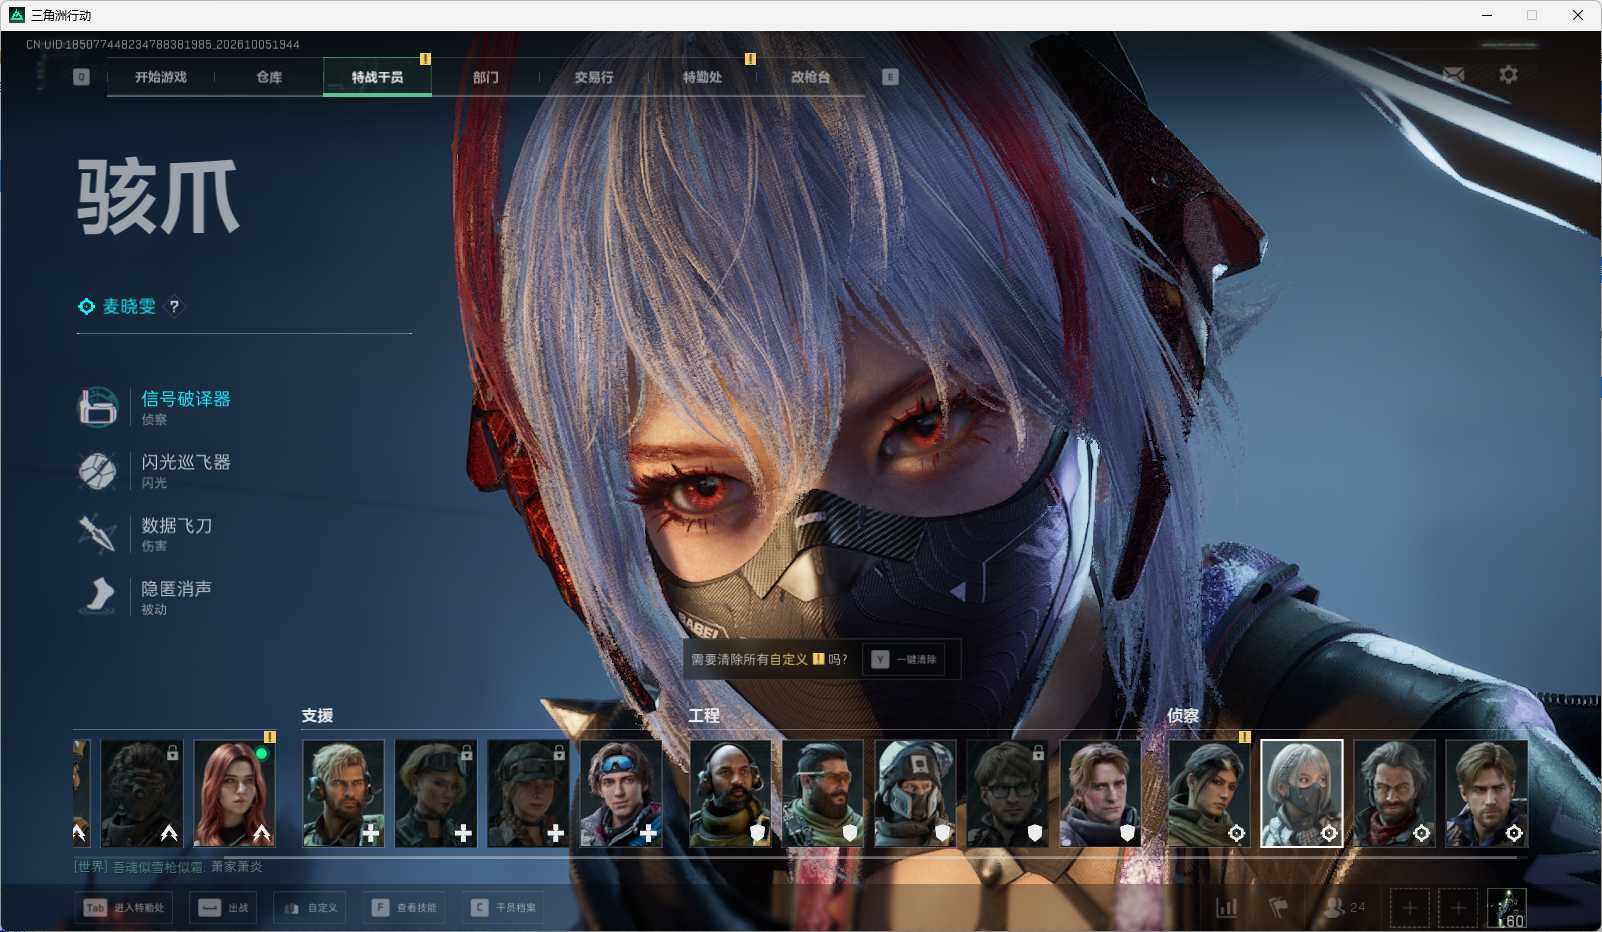Select the red-haired female operator portrait

234,793
